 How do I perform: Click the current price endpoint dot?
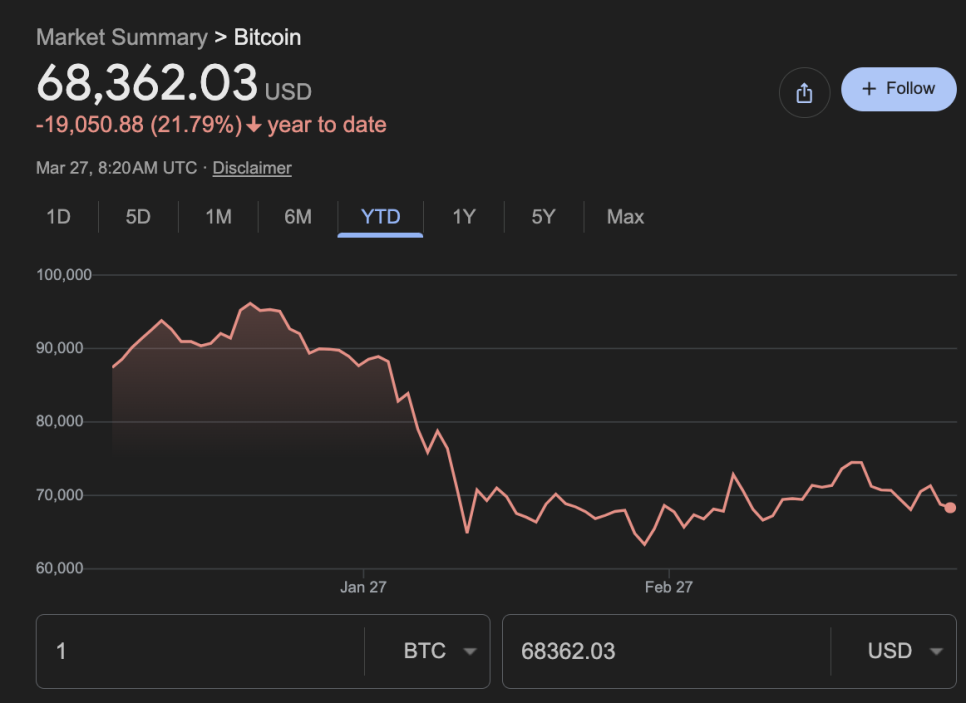coord(949,508)
